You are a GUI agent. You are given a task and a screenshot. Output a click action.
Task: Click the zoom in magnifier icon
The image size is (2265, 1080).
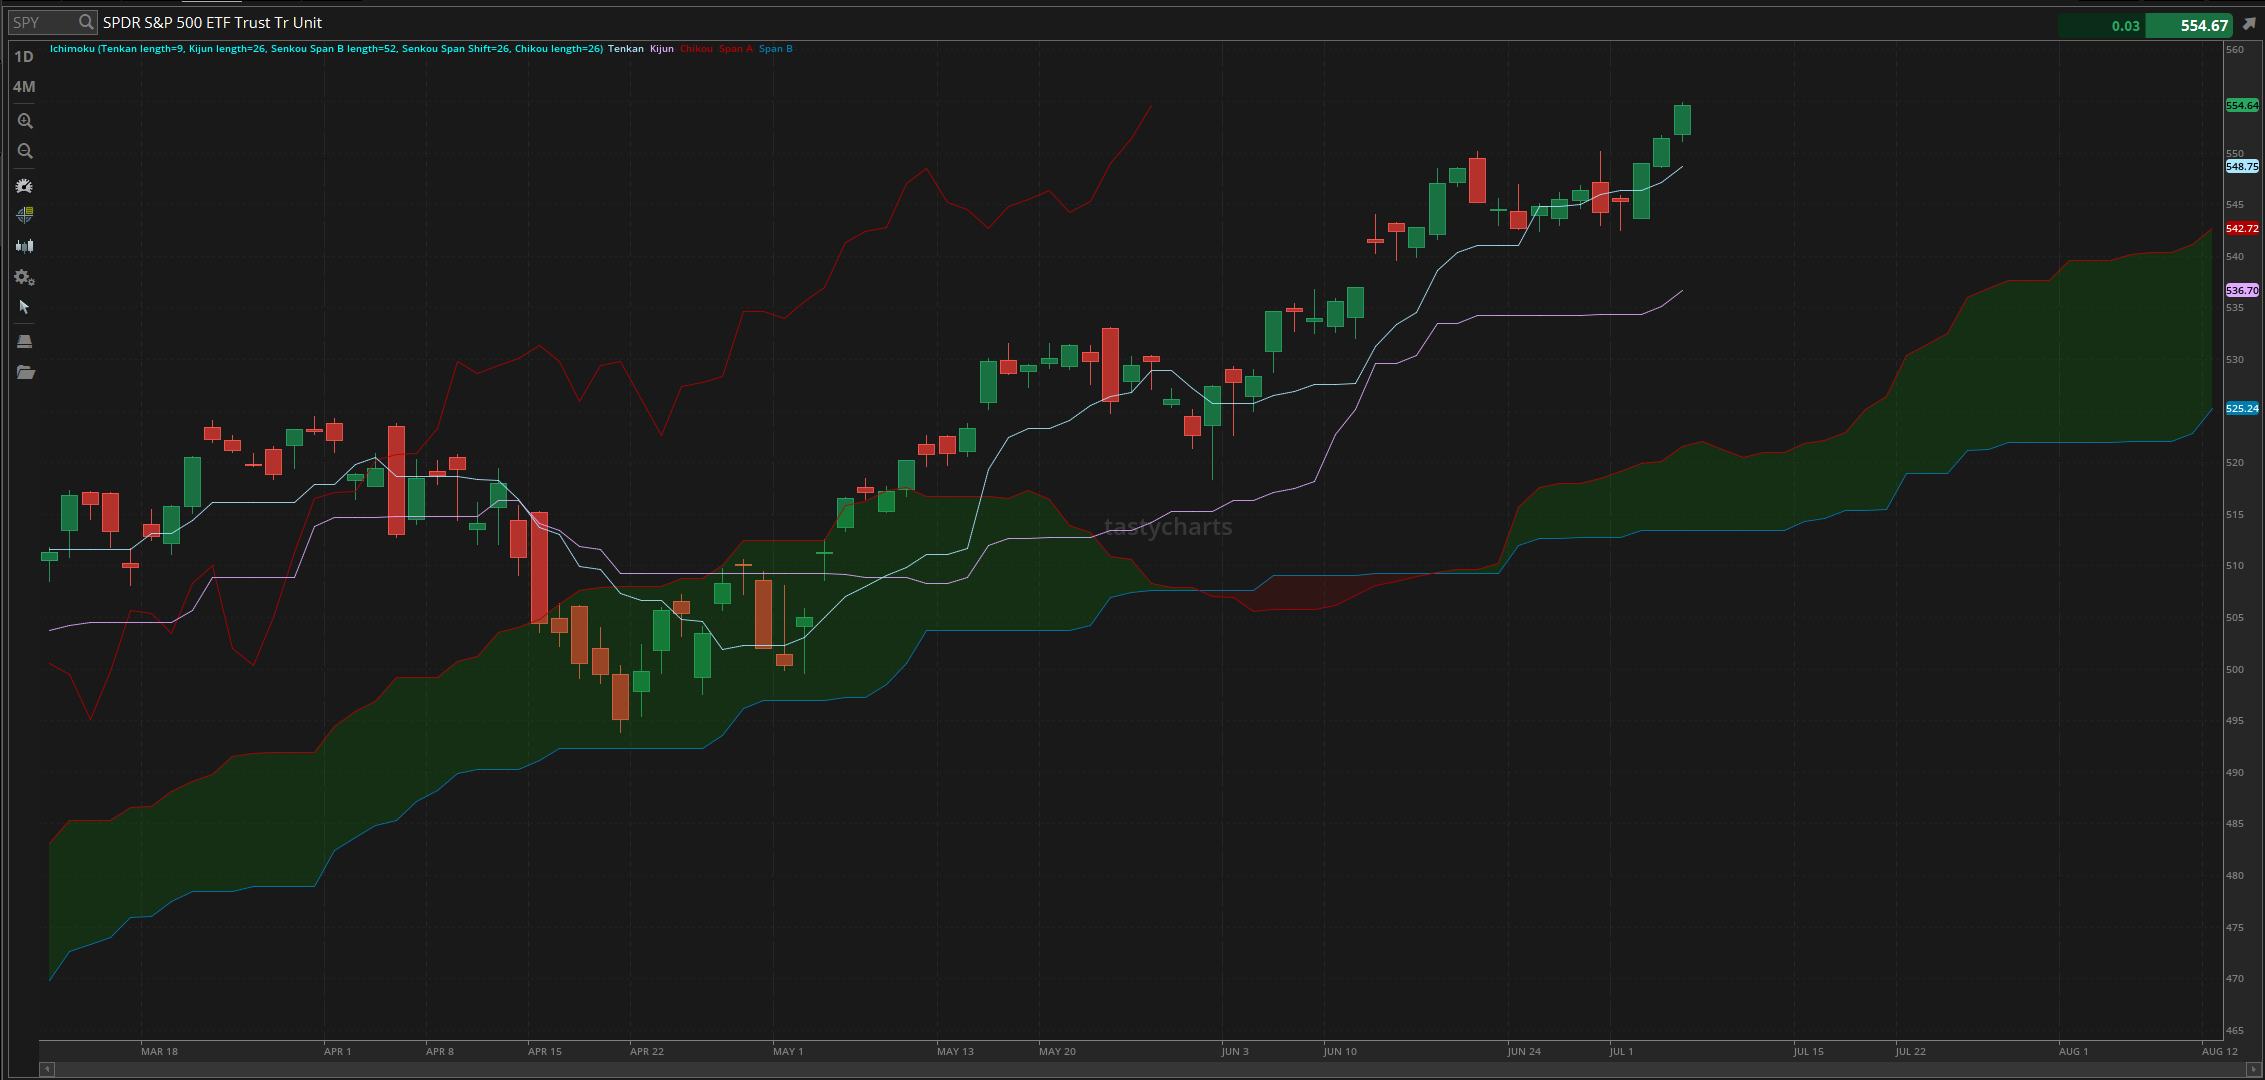(25, 121)
